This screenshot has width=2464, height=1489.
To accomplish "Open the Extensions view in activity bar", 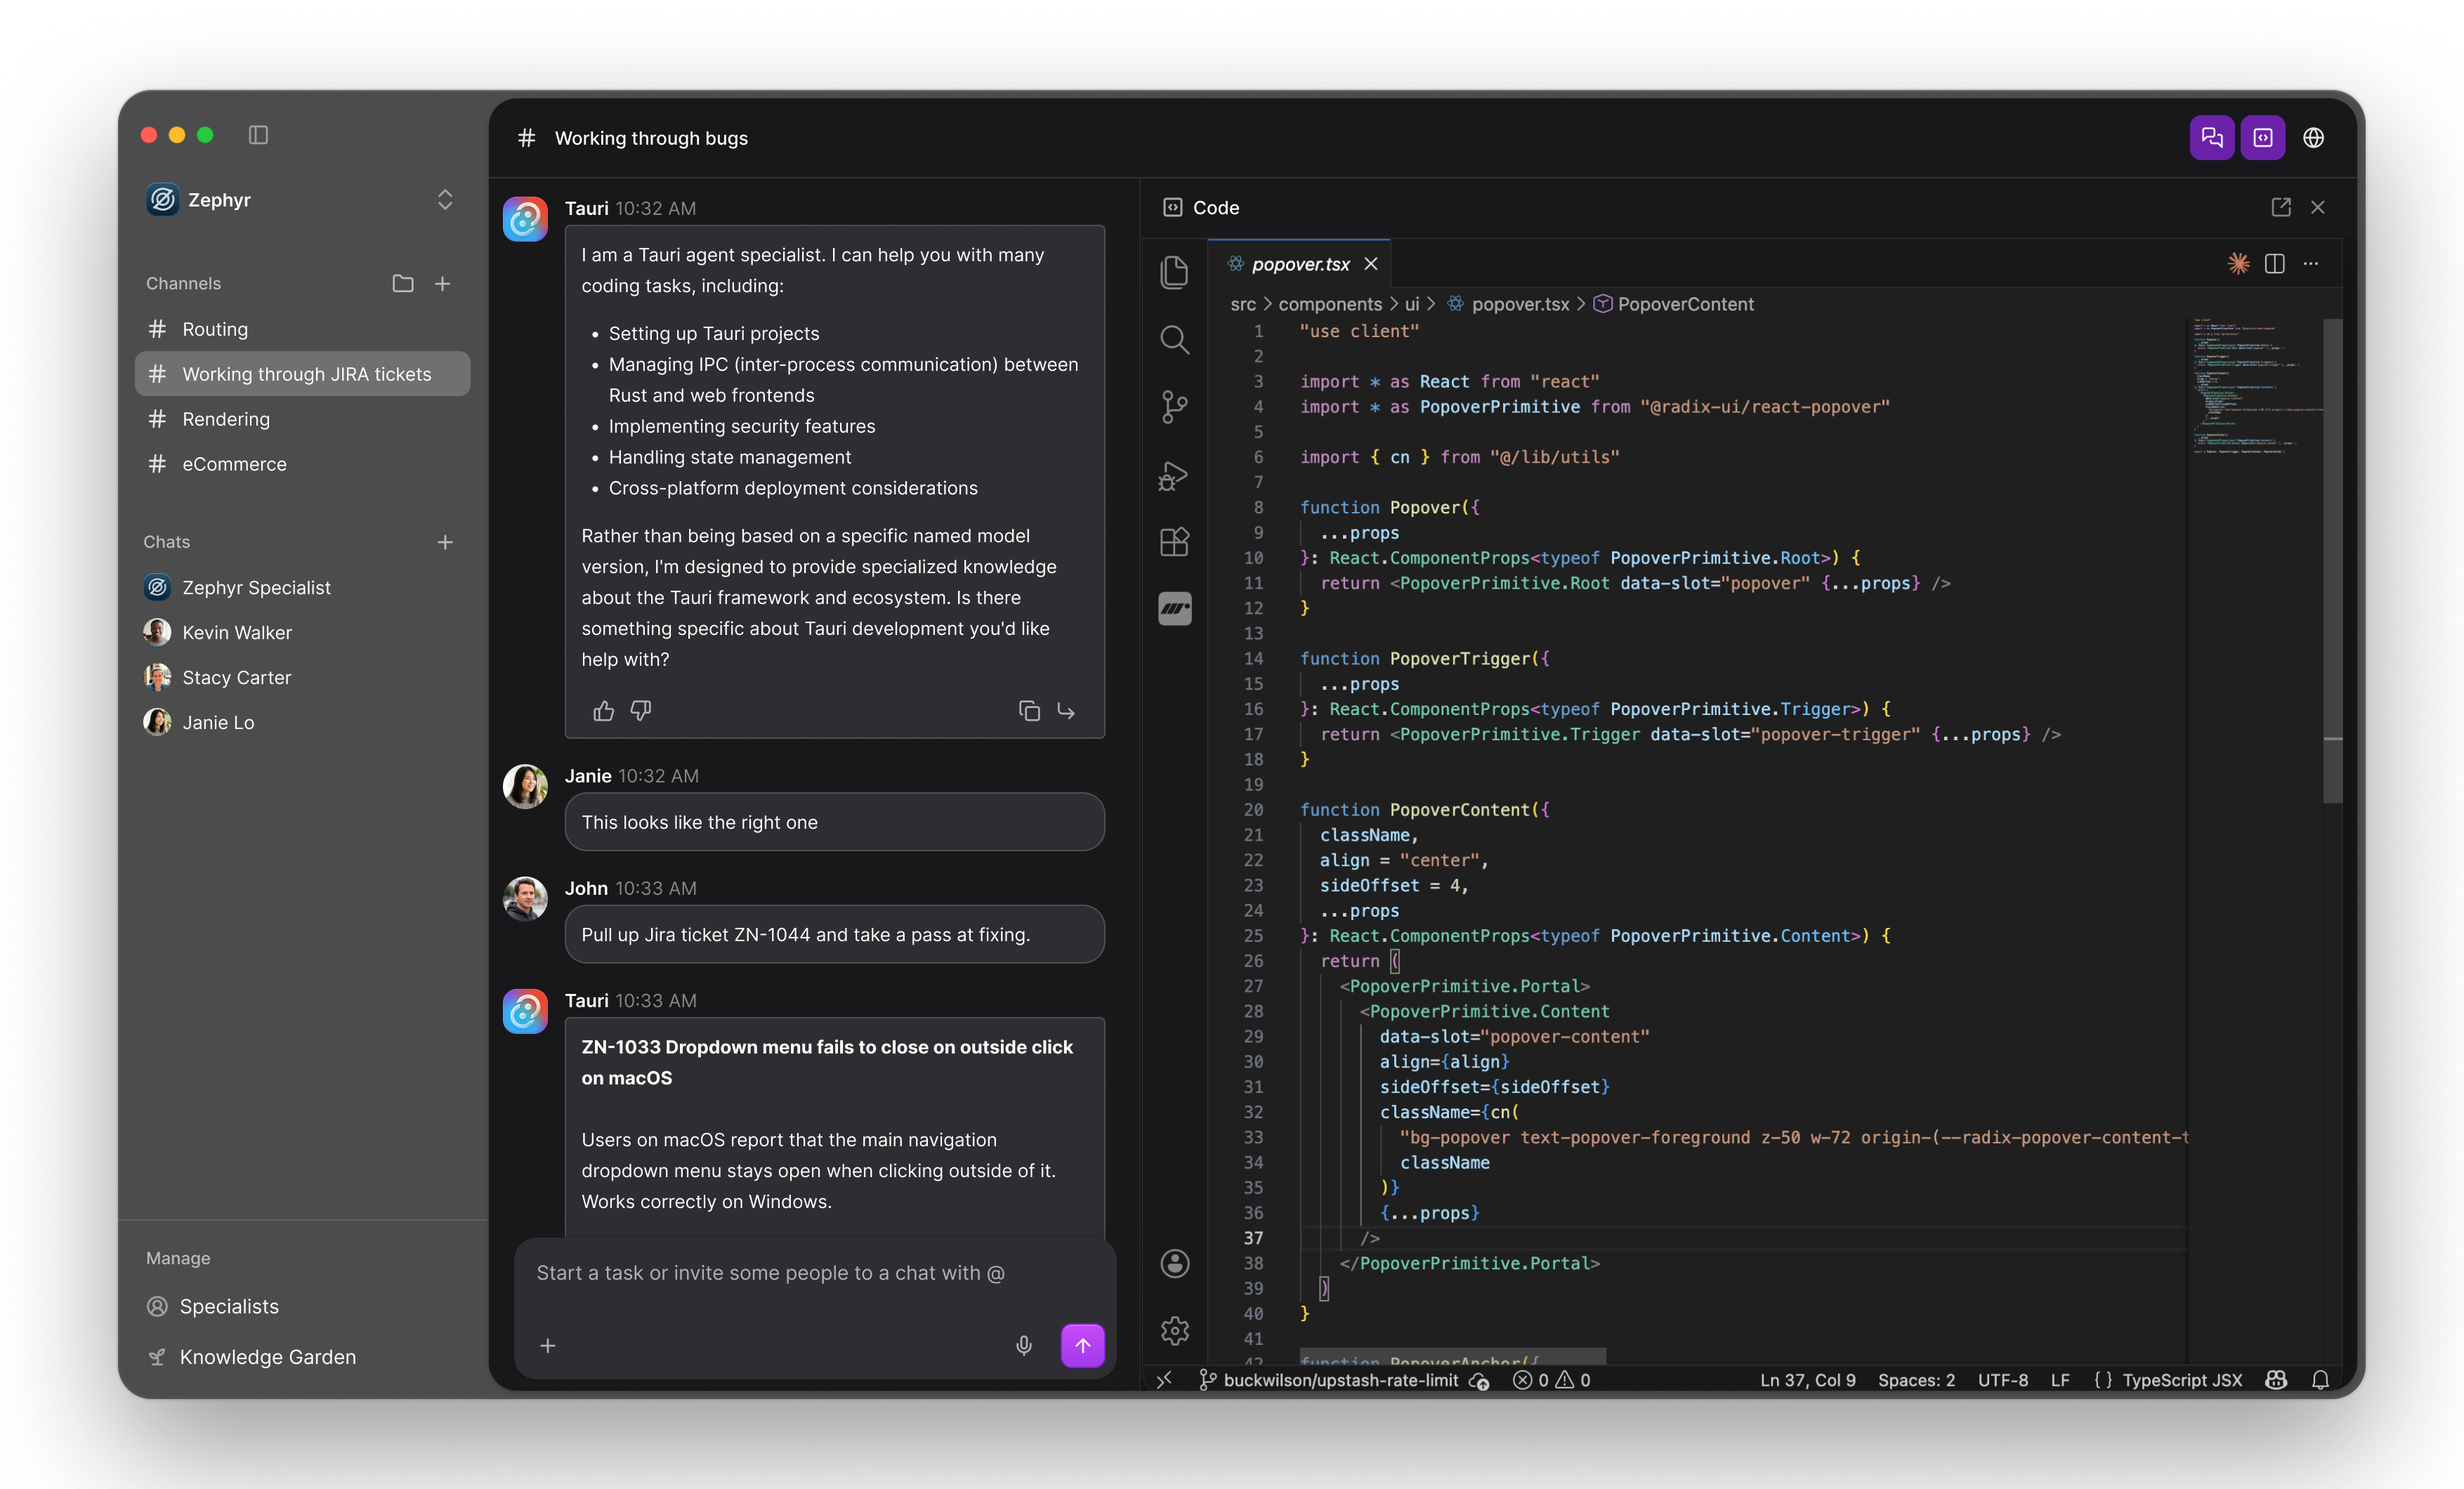I will click(1174, 541).
